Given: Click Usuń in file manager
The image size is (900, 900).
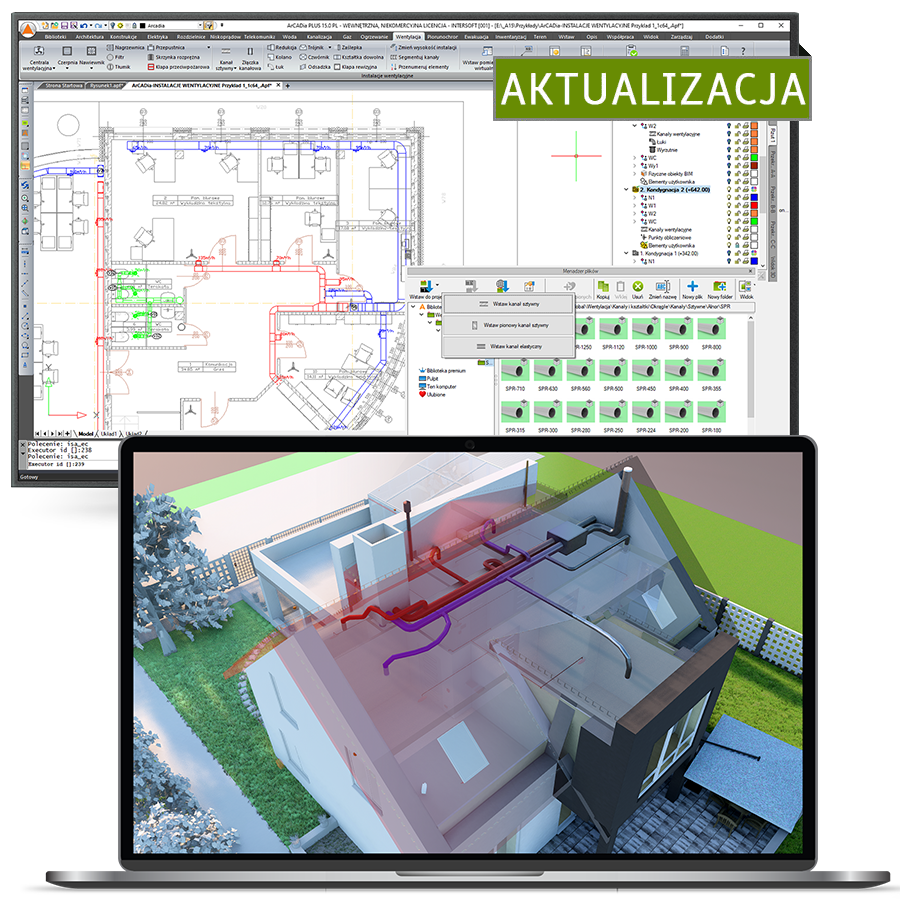Looking at the screenshot, I should [x=638, y=290].
